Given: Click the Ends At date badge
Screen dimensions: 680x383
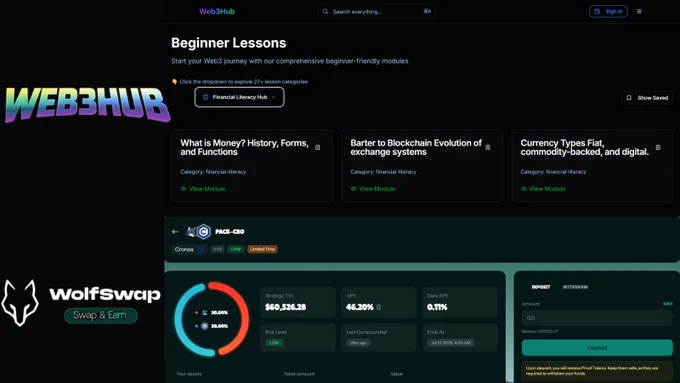Looking at the screenshot, I should tap(451, 343).
